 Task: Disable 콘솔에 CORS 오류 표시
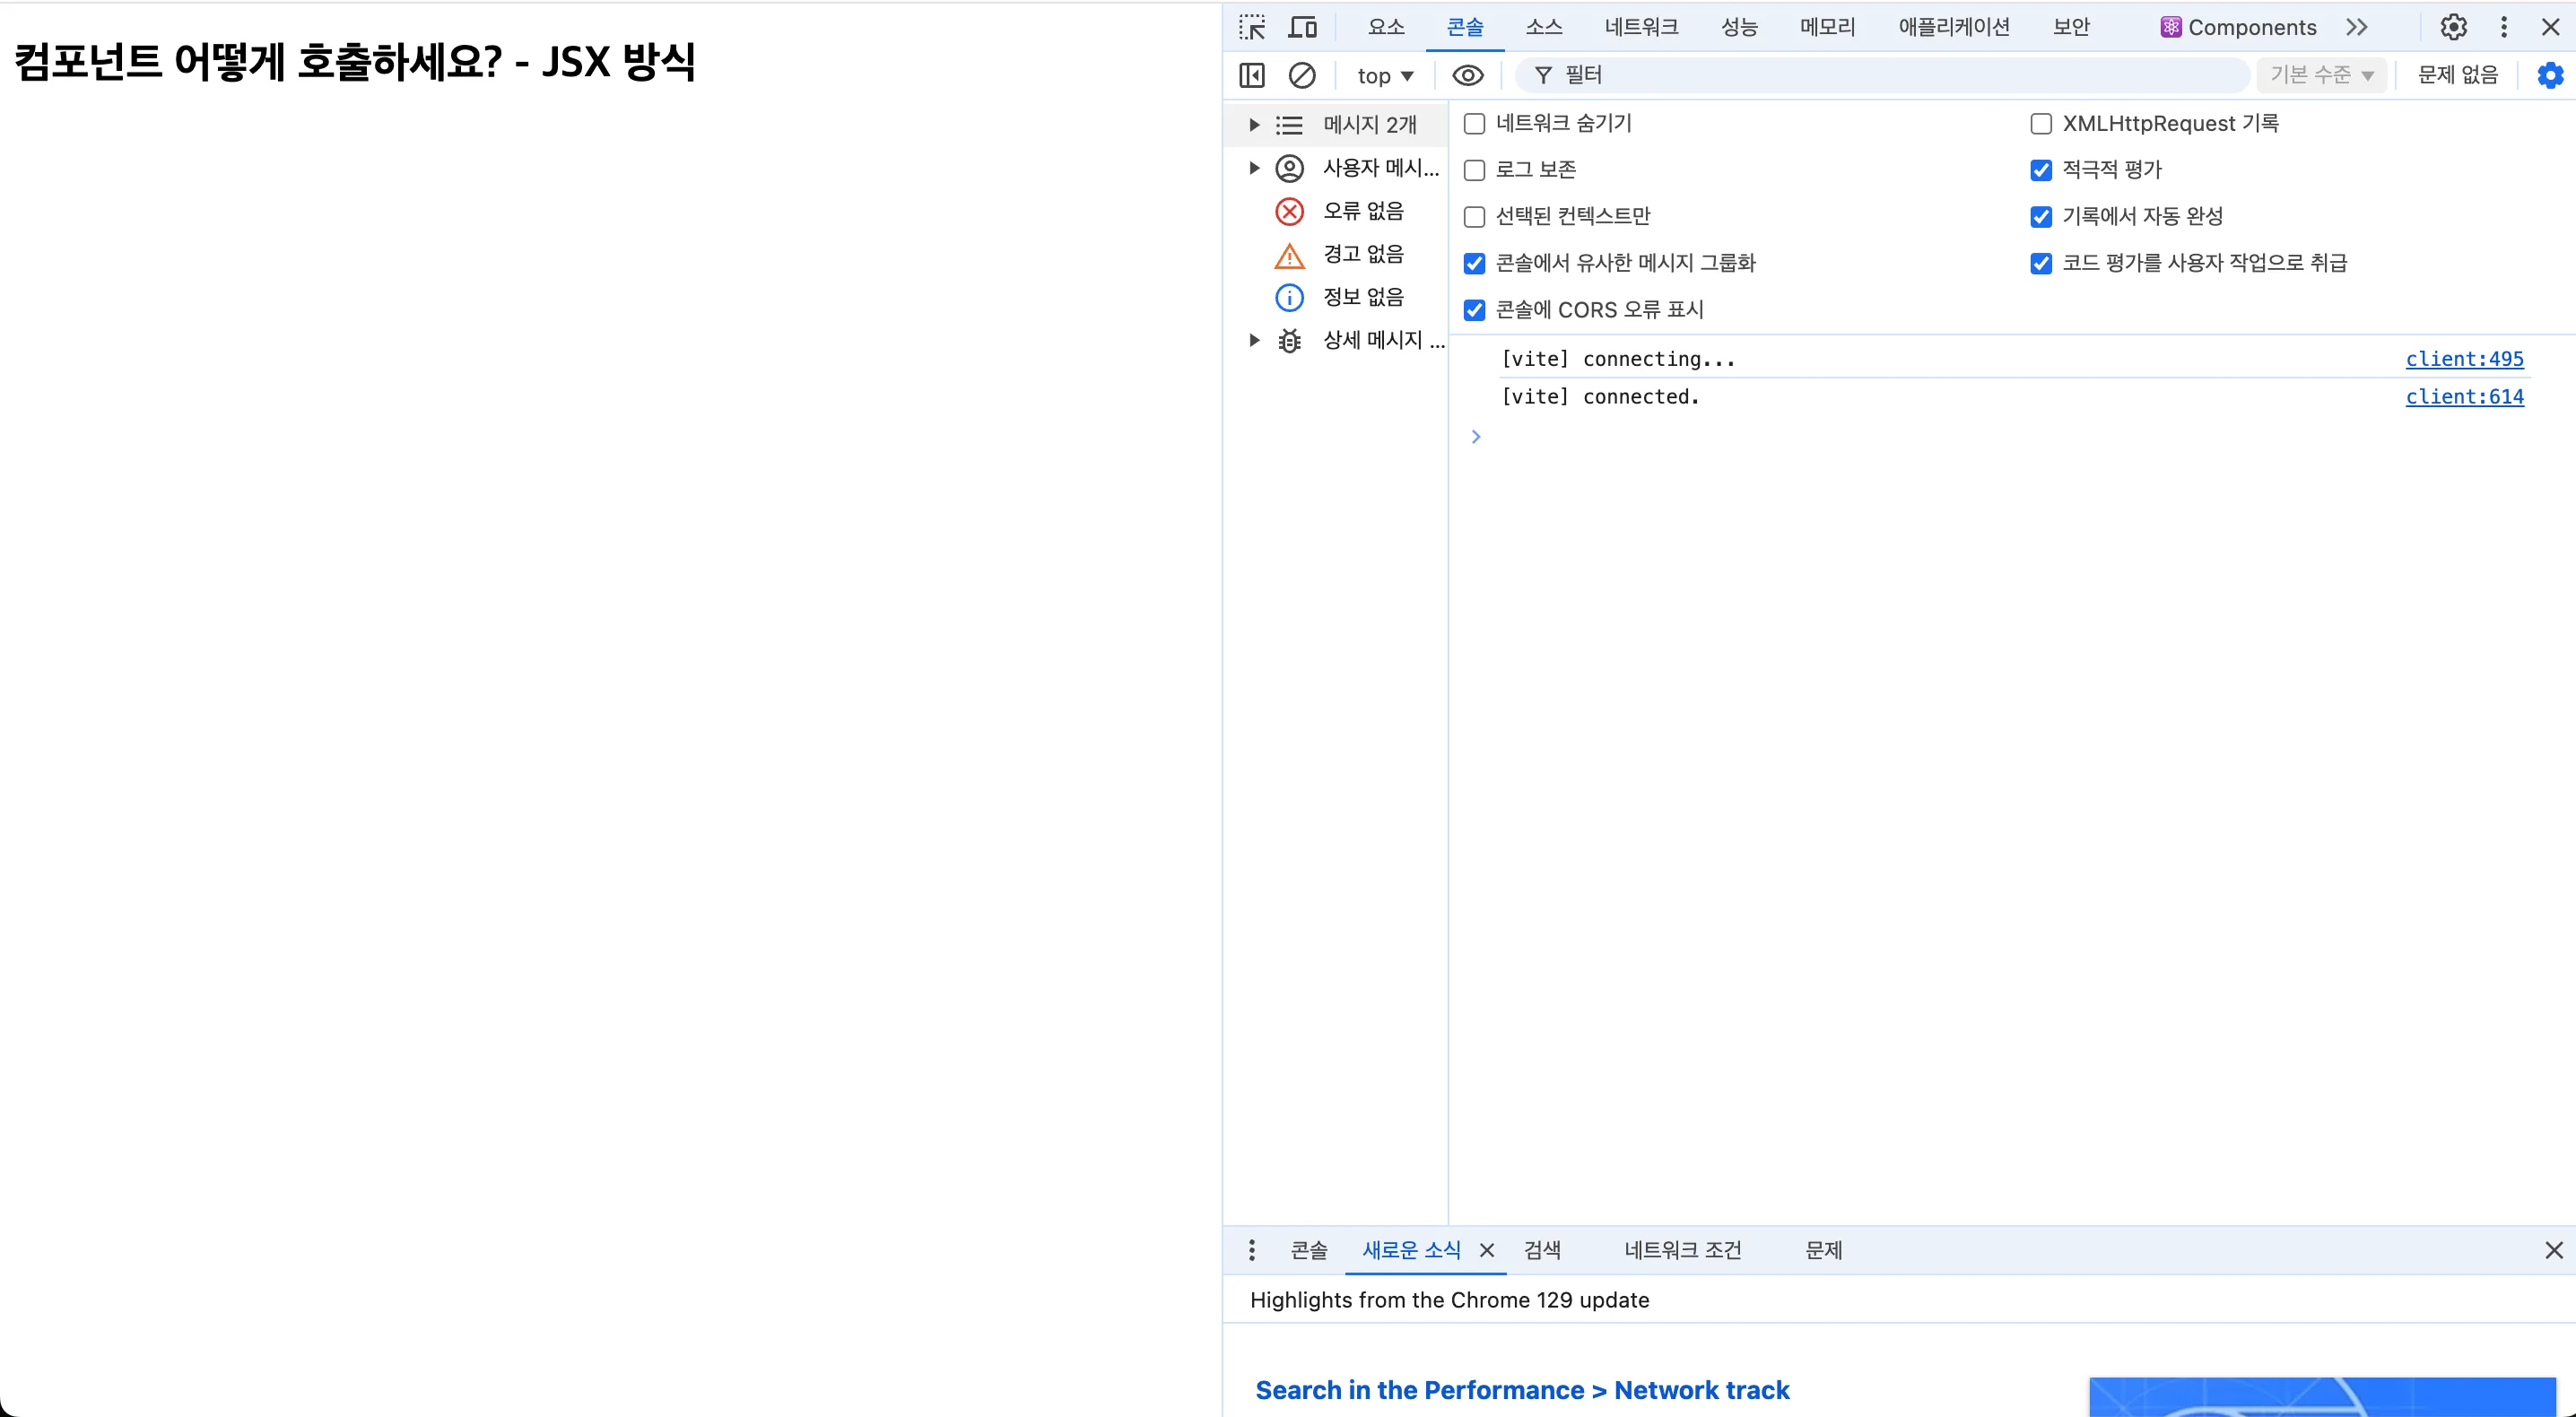[x=1474, y=310]
